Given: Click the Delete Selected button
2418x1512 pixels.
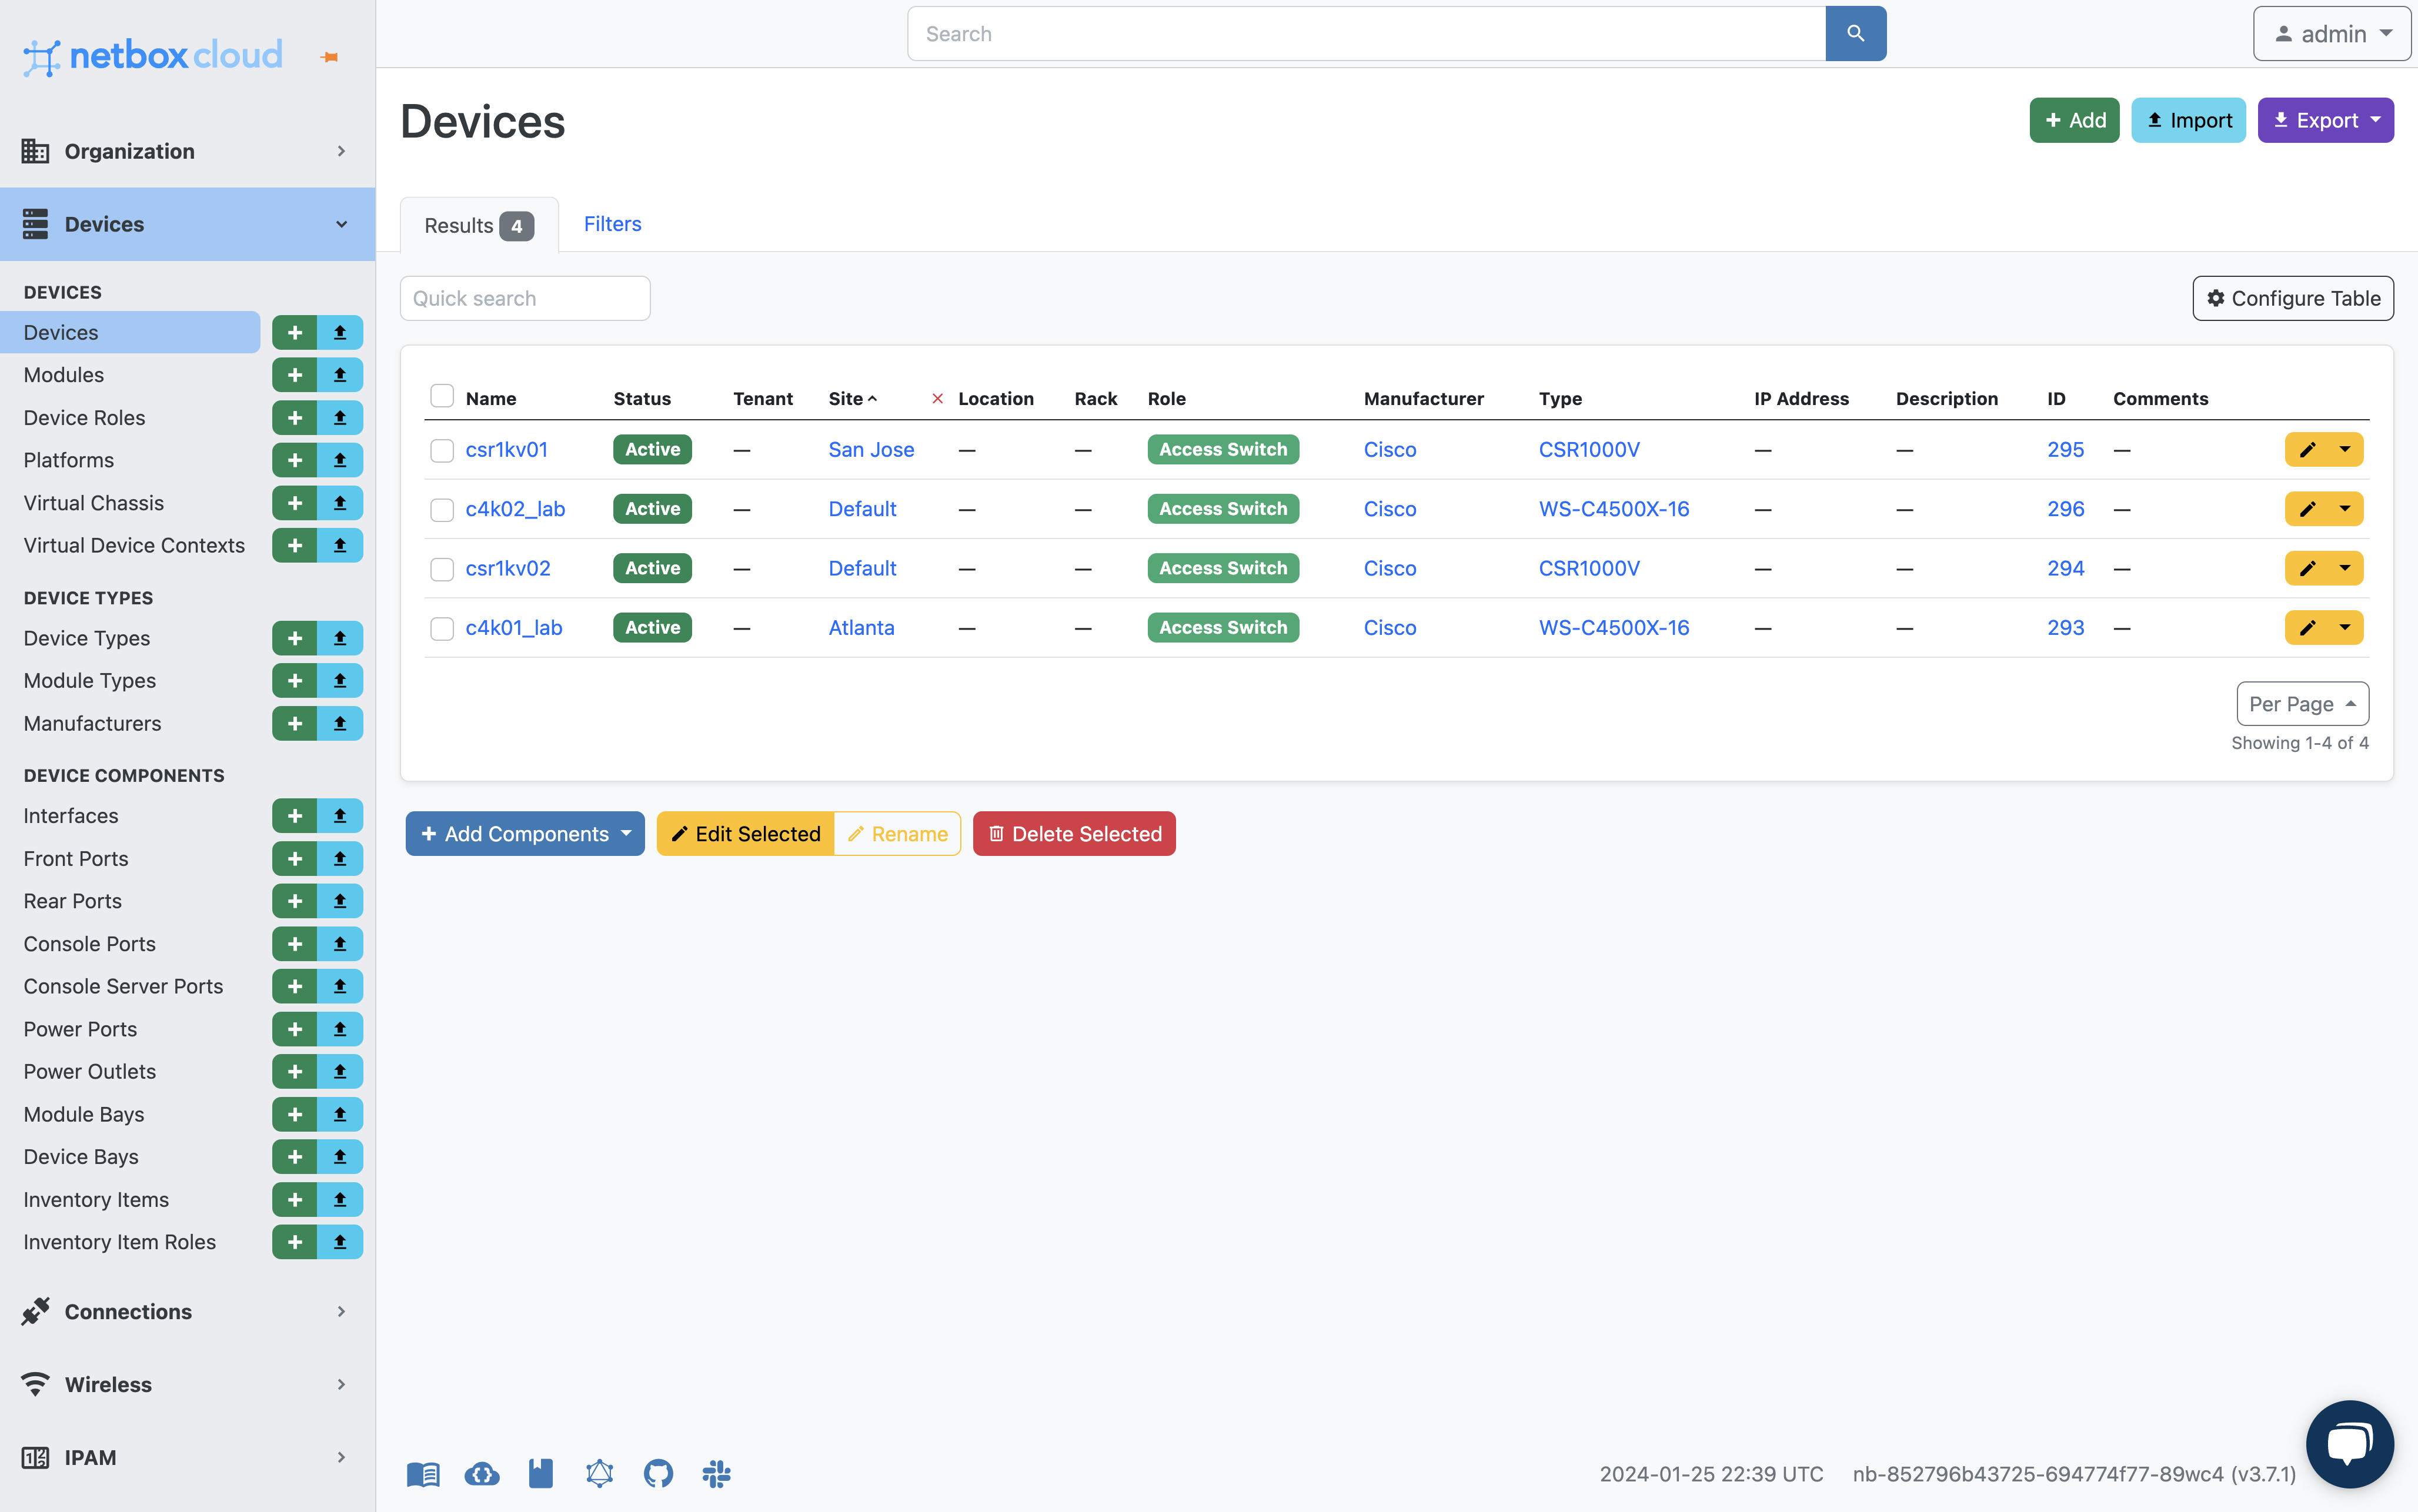Looking at the screenshot, I should click(x=1074, y=833).
